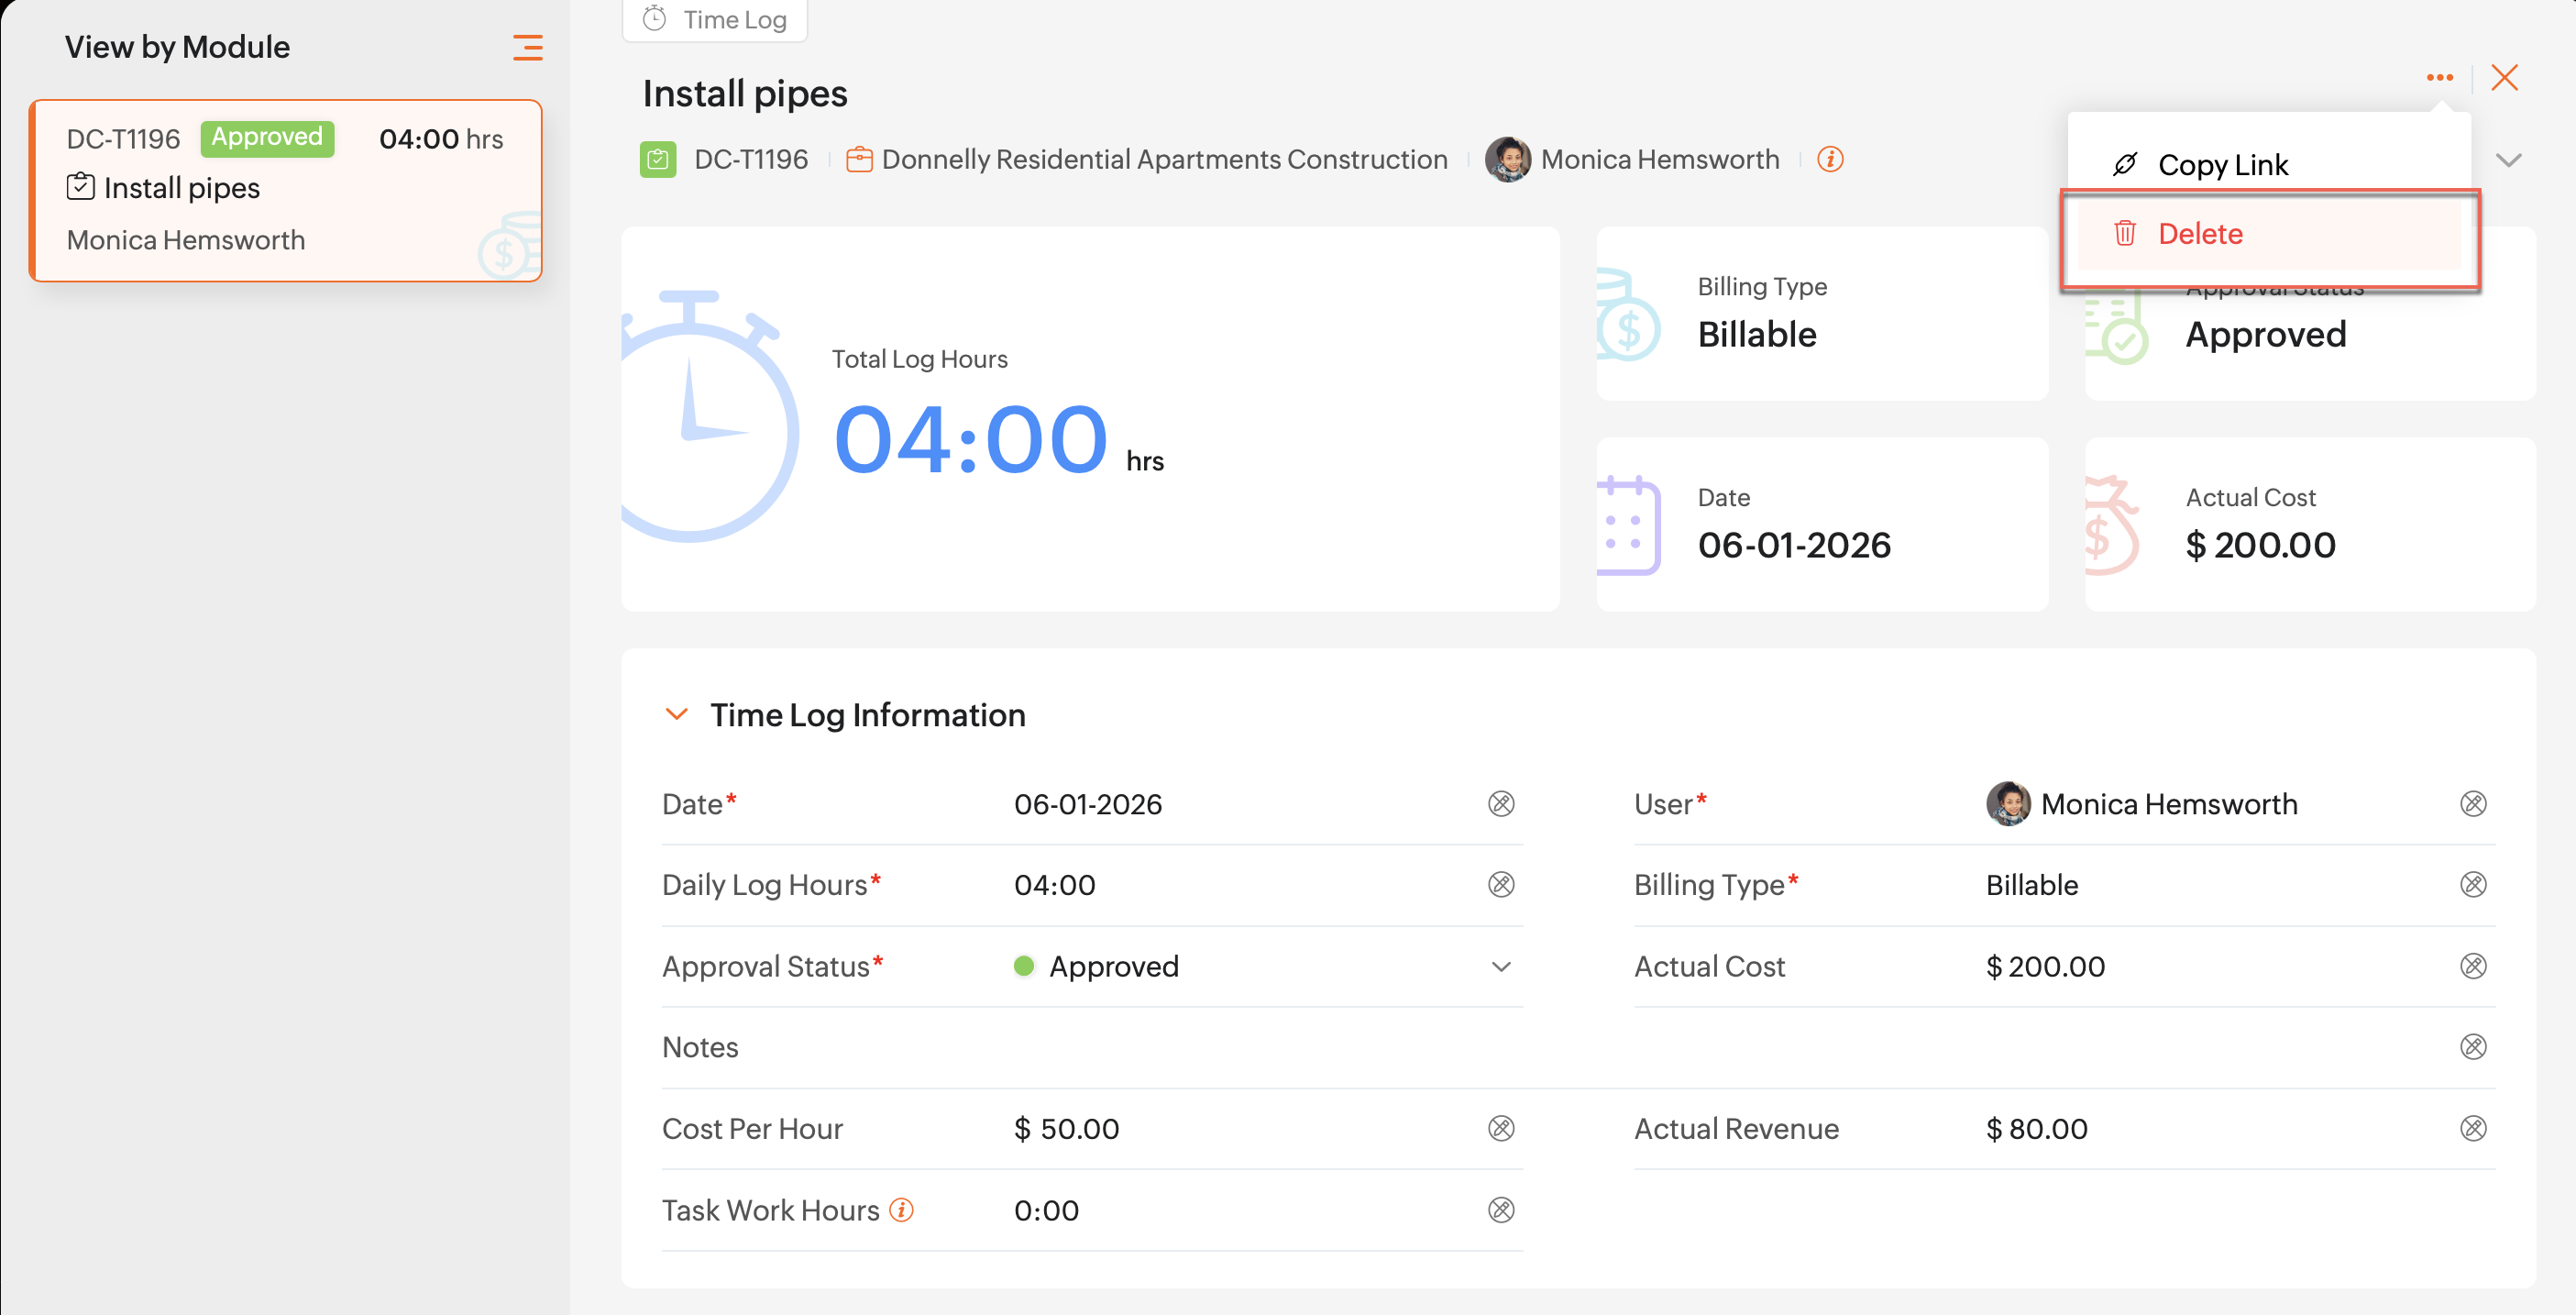Open the Donnelly Residential Apartments Construction project link

point(1163,159)
